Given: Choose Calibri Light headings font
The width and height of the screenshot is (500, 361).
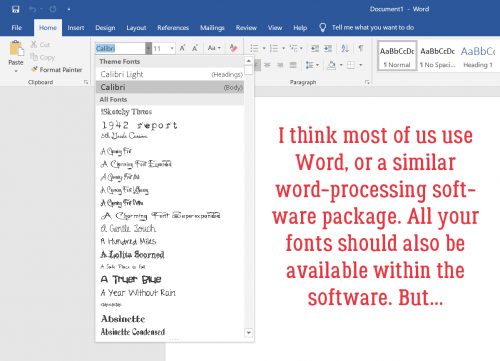Looking at the screenshot, I should pyautogui.click(x=170, y=74).
